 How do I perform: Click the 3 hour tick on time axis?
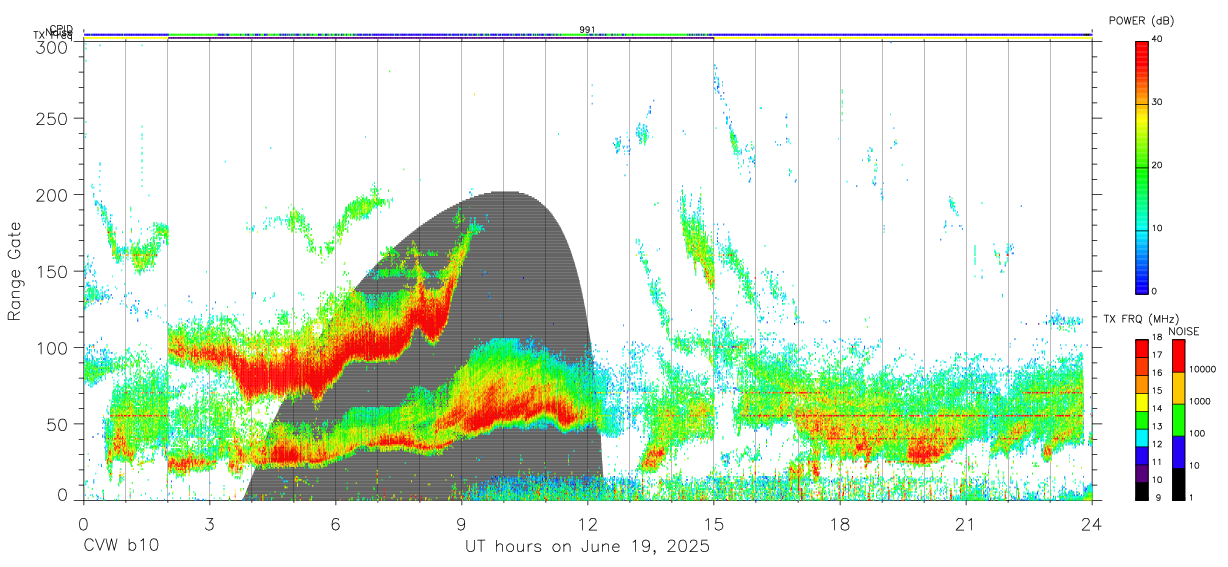(x=208, y=524)
